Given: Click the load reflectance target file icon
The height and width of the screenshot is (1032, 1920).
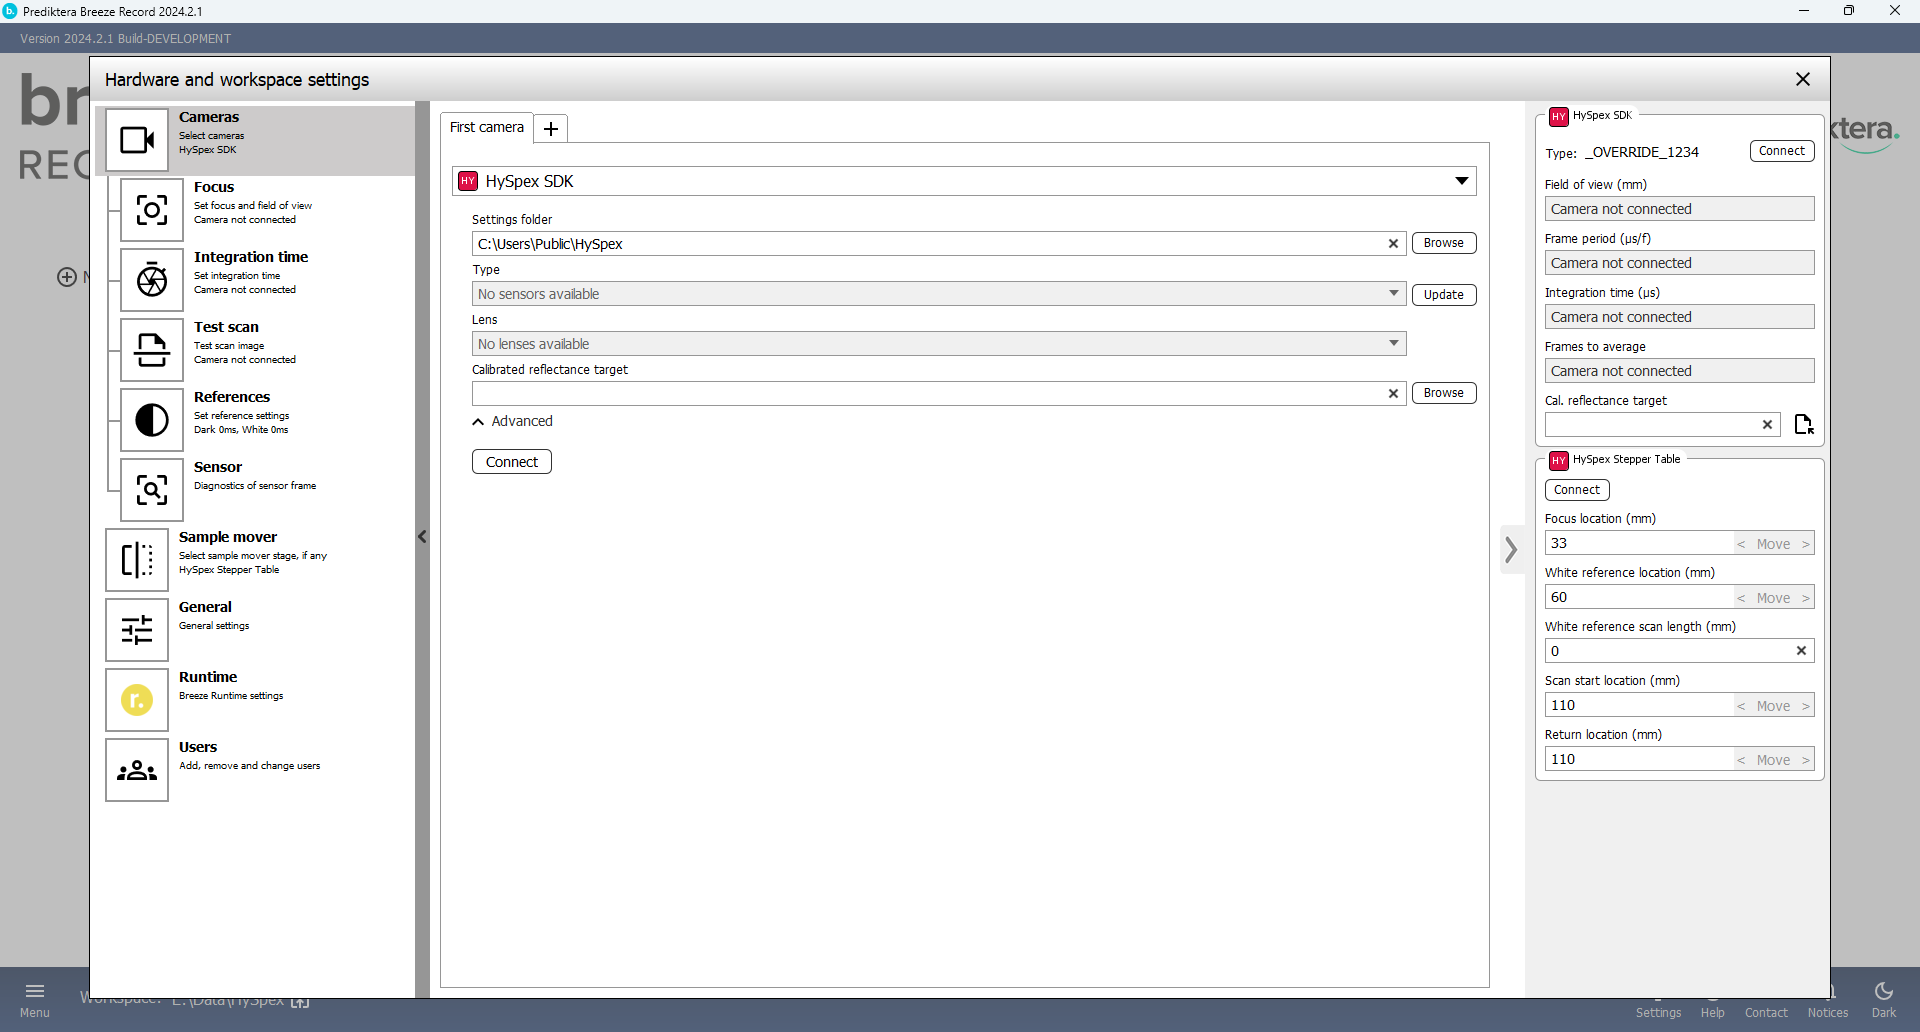Looking at the screenshot, I should [x=1803, y=425].
